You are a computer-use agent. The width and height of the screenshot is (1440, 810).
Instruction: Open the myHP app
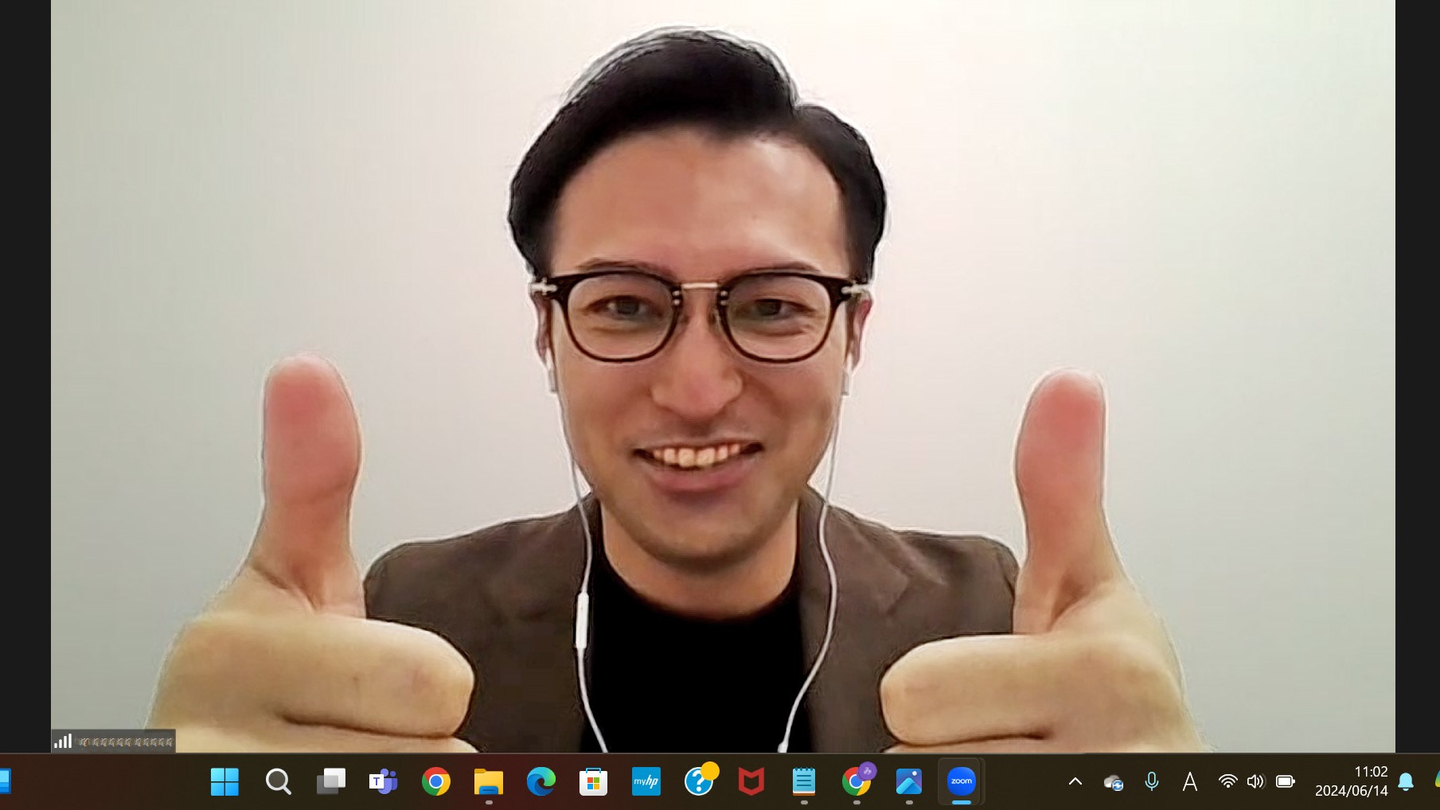coord(646,781)
